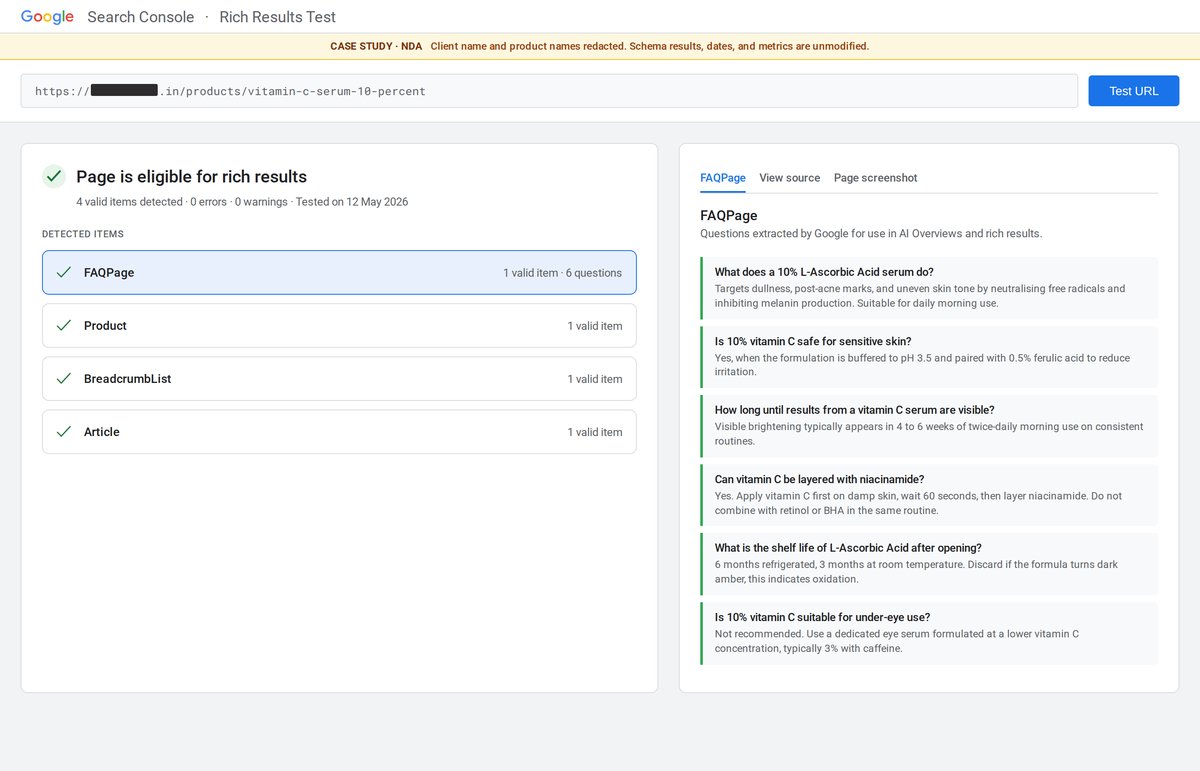This screenshot has width=1200, height=771.
Task: Select the FAQPage tab in details panel
Action: pyautogui.click(x=723, y=178)
